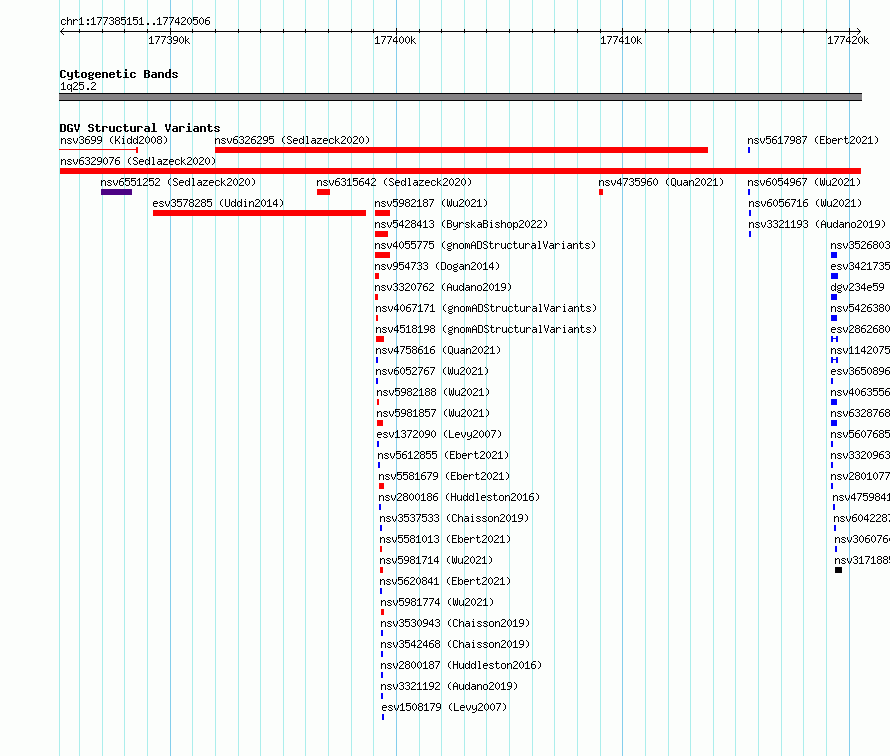
Task: Click nsv5581013 (Ebert2021) label
Action: pyautogui.click(x=445, y=539)
